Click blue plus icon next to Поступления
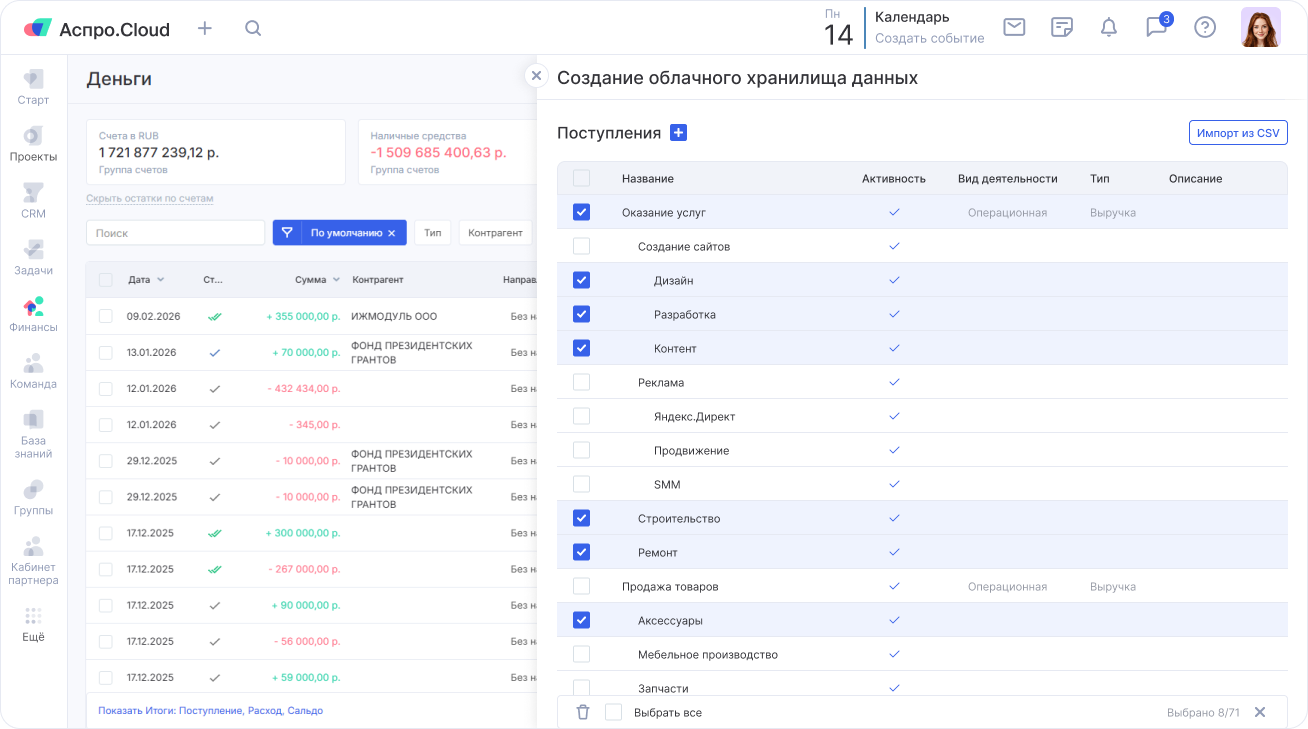1308x729 pixels. coord(678,133)
